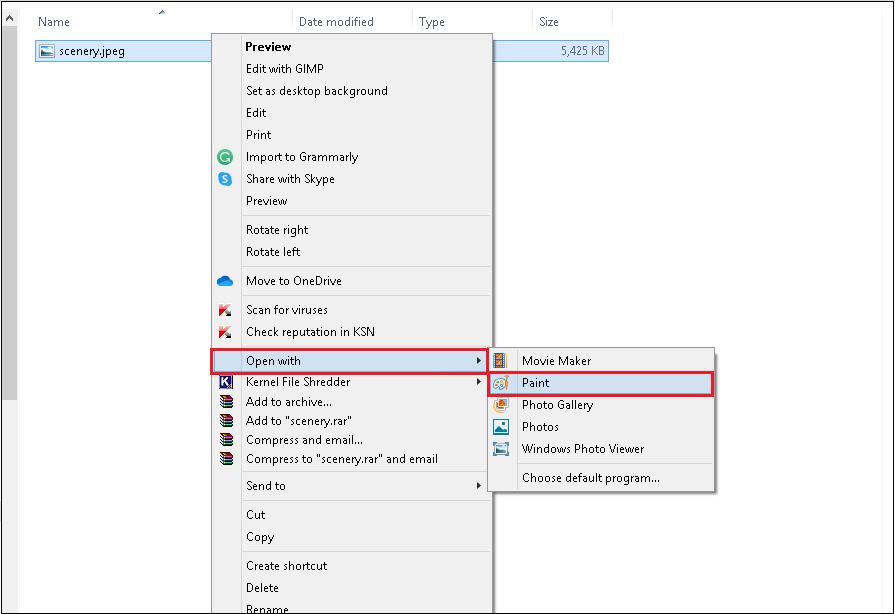Click the Photos app icon
The height and width of the screenshot is (614, 895).
pyautogui.click(x=502, y=427)
